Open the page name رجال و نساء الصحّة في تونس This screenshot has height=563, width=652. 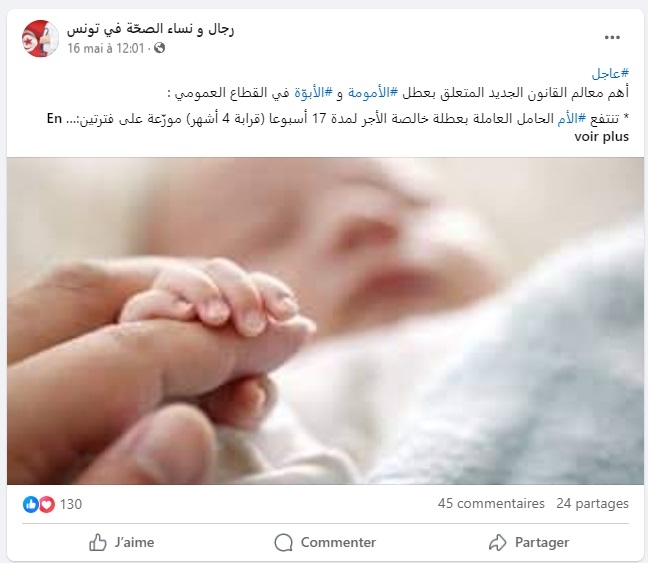[x=151, y=29]
